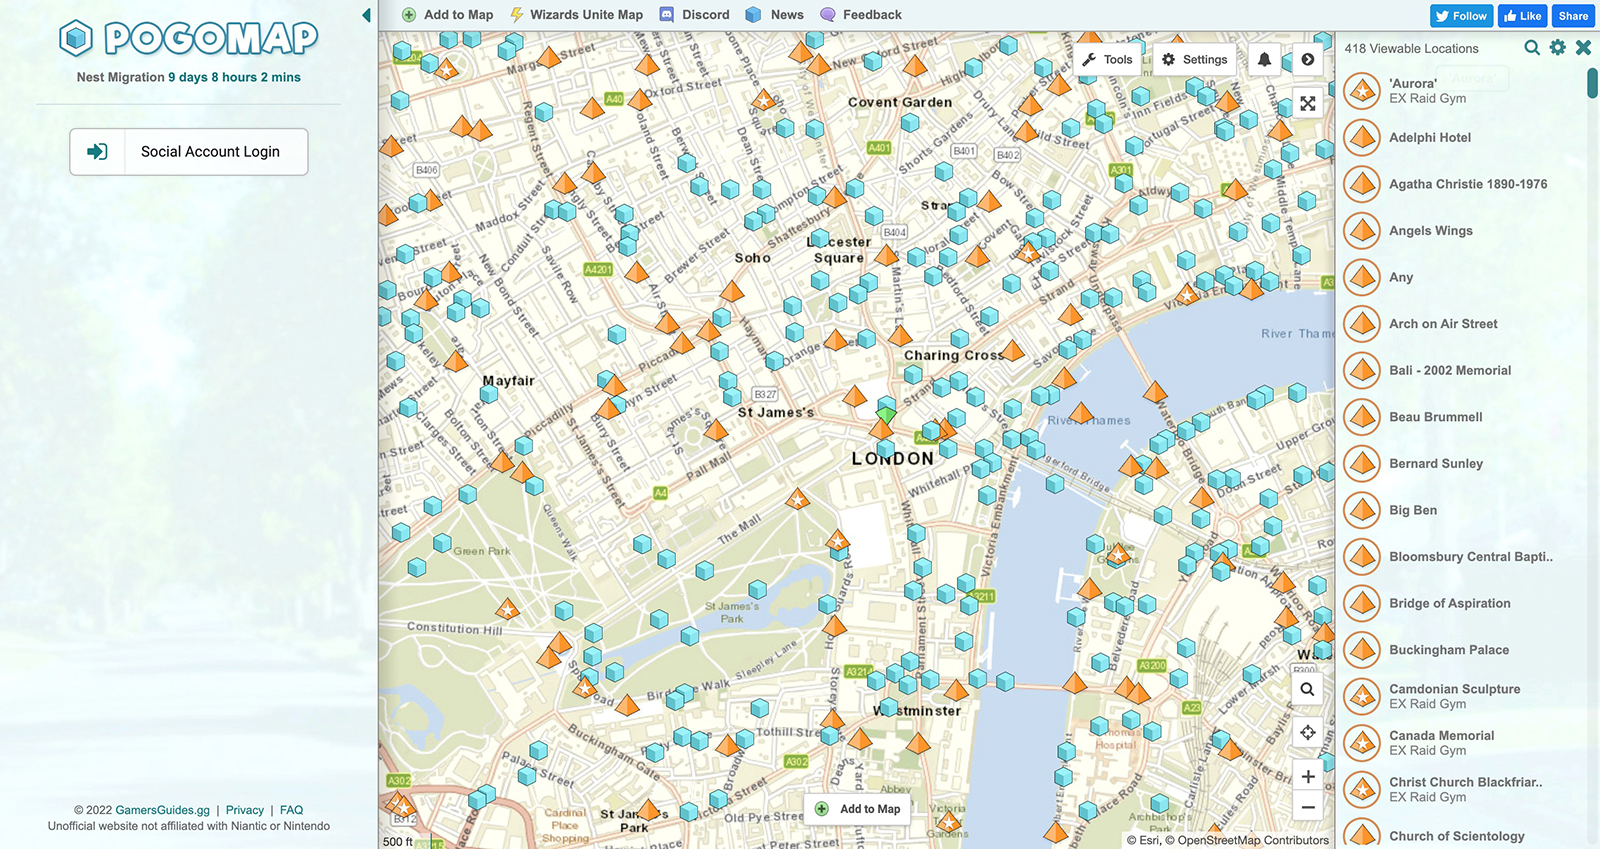The width and height of the screenshot is (1600, 849).
Task: Open Wizards Unite Map link
Action: [576, 15]
